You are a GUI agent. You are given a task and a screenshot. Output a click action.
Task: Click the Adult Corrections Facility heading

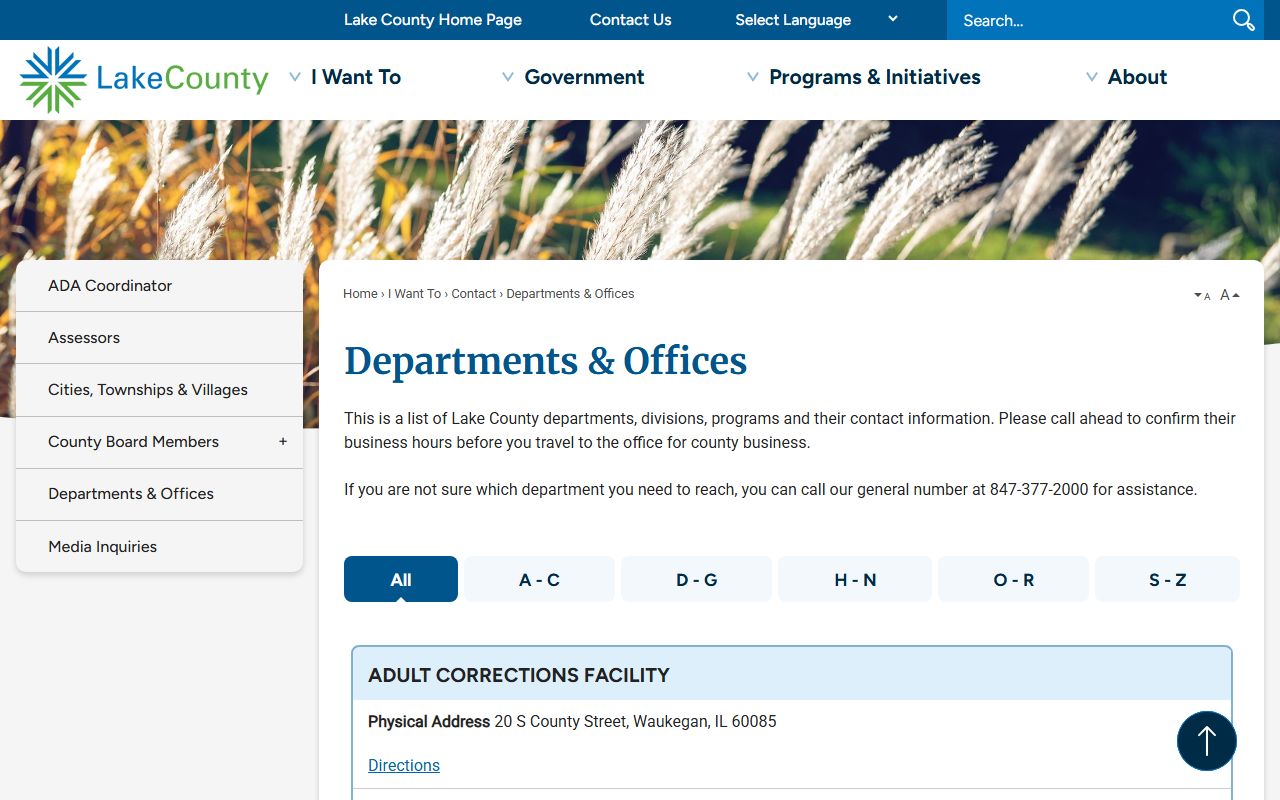click(519, 675)
